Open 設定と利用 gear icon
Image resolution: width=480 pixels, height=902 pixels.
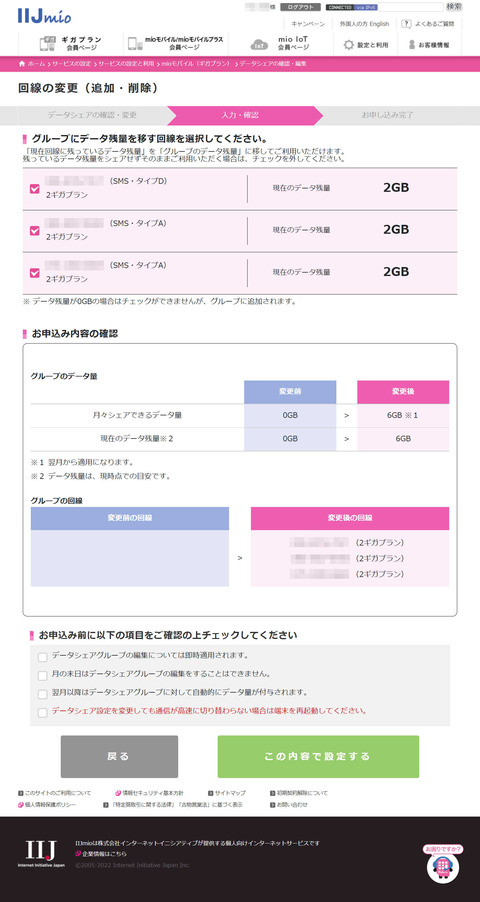[348, 44]
